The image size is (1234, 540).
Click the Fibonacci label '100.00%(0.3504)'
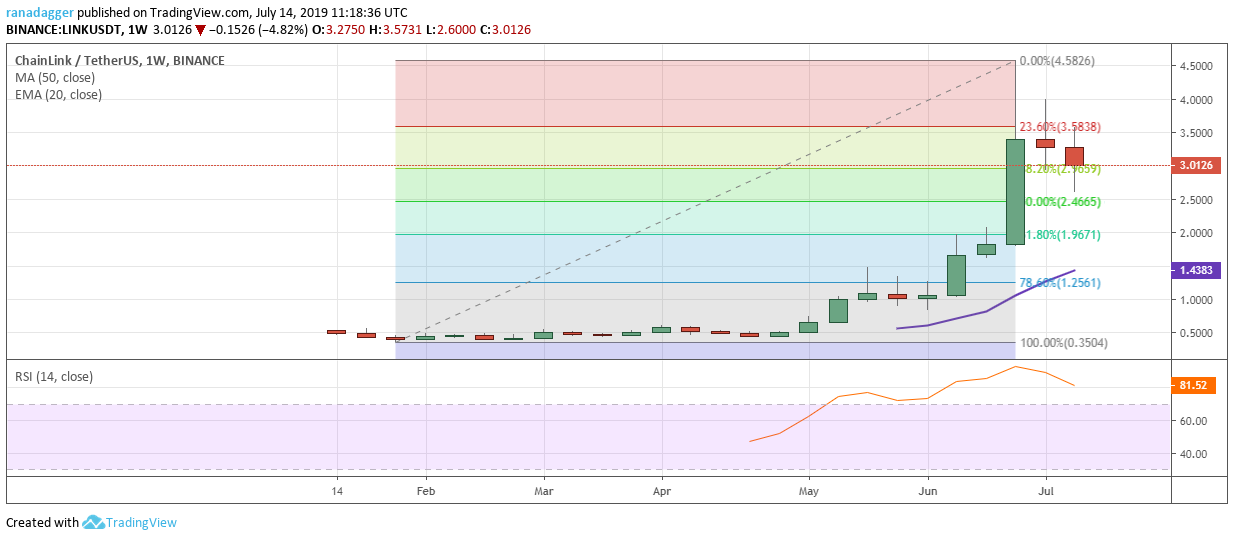pos(1063,343)
